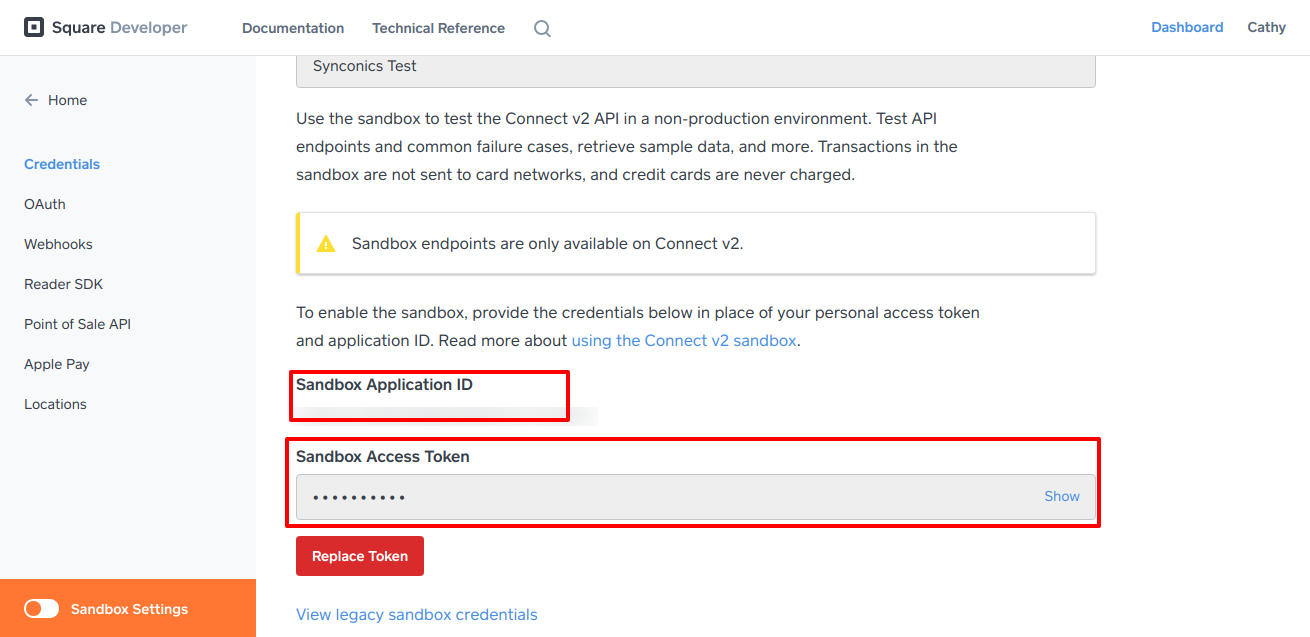Open the using the Connect v2 sandbox link
Image resolution: width=1310 pixels, height=637 pixels.
tap(684, 340)
